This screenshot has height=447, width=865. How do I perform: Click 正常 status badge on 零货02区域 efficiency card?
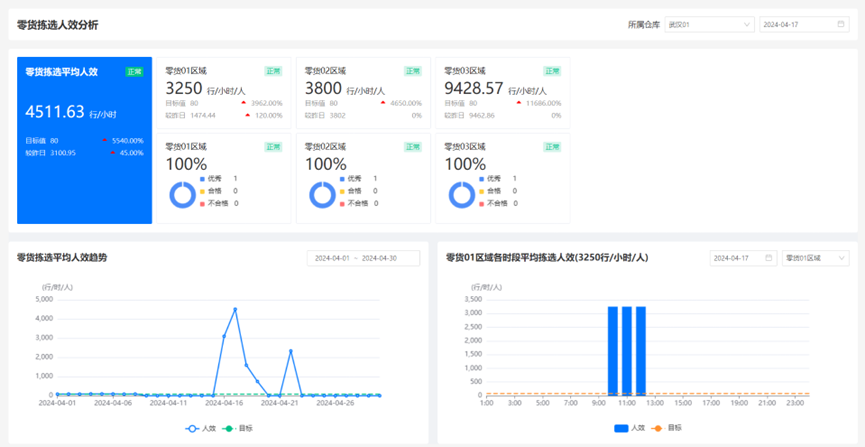pos(412,71)
